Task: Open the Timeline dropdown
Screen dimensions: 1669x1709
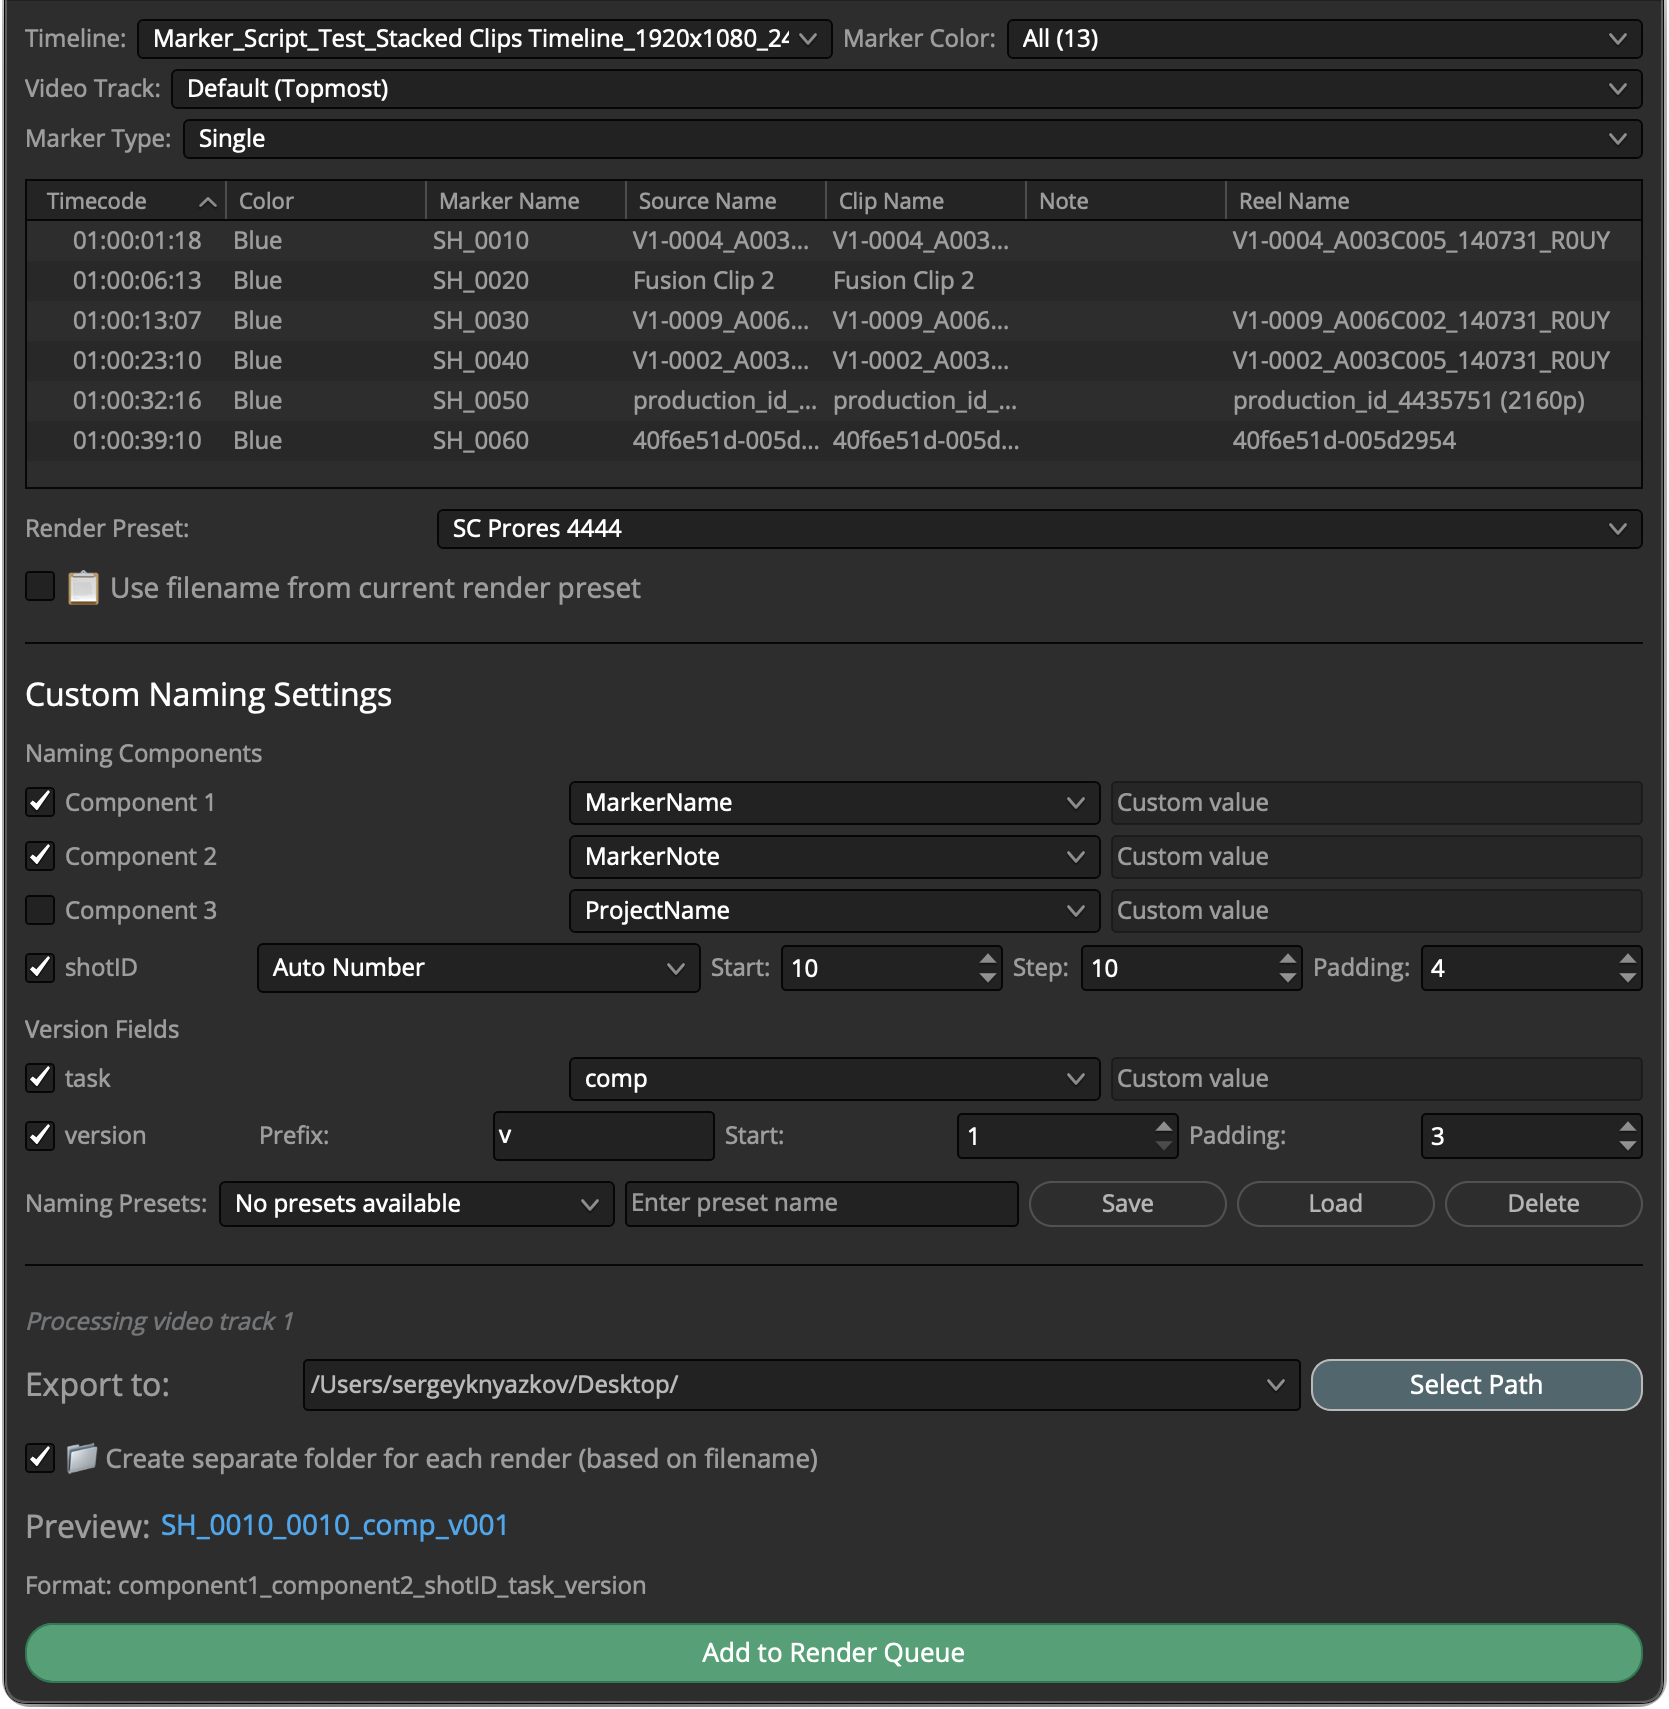Action: click(485, 39)
